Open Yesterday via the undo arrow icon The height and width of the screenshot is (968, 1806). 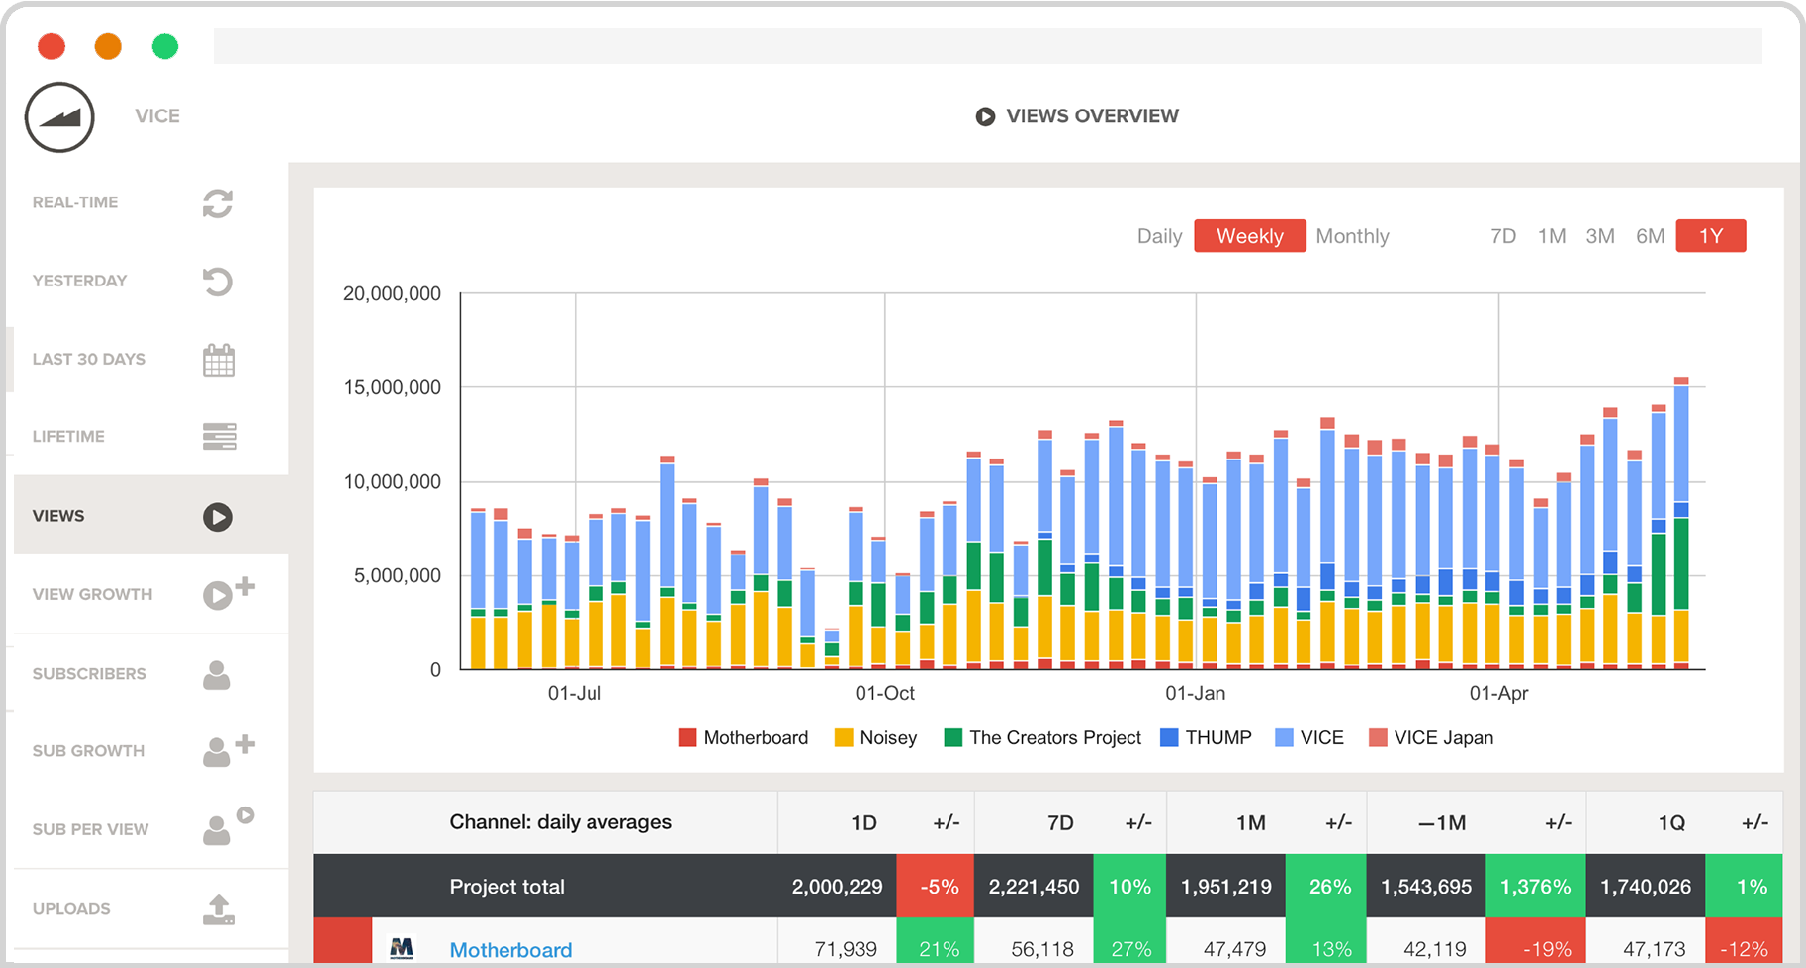point(218,281)
